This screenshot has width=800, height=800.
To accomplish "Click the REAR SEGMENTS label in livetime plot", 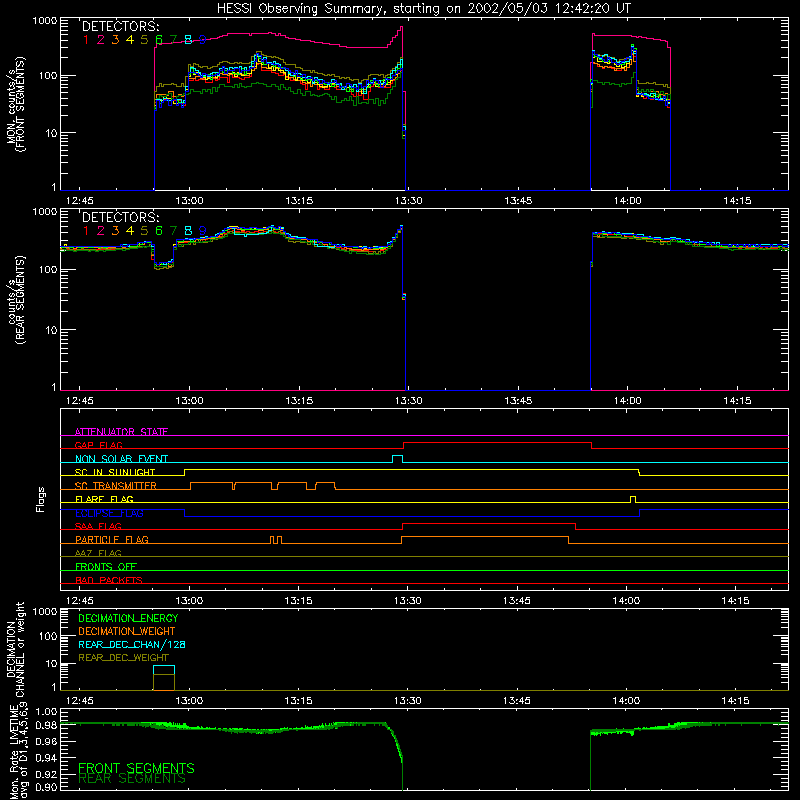I will point(132,779).
